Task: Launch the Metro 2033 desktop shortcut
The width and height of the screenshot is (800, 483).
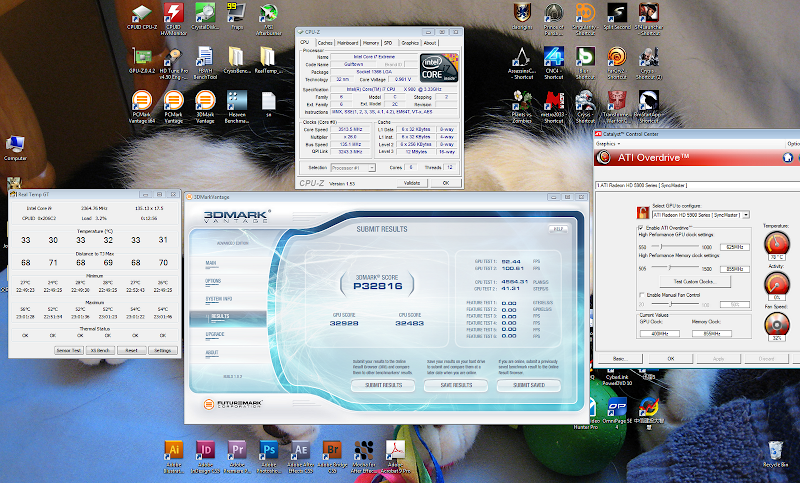Action: click(x=554, y=107)
